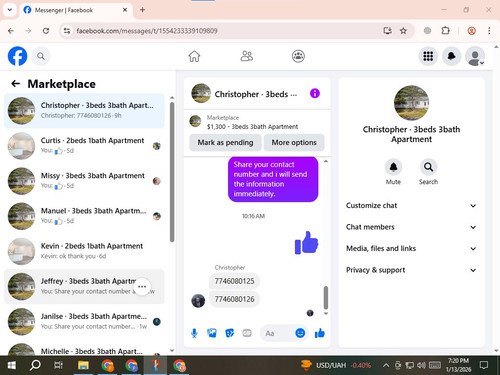The image size is (500, 375).
Task: Click message 7746080125
Action: point(234,281)
